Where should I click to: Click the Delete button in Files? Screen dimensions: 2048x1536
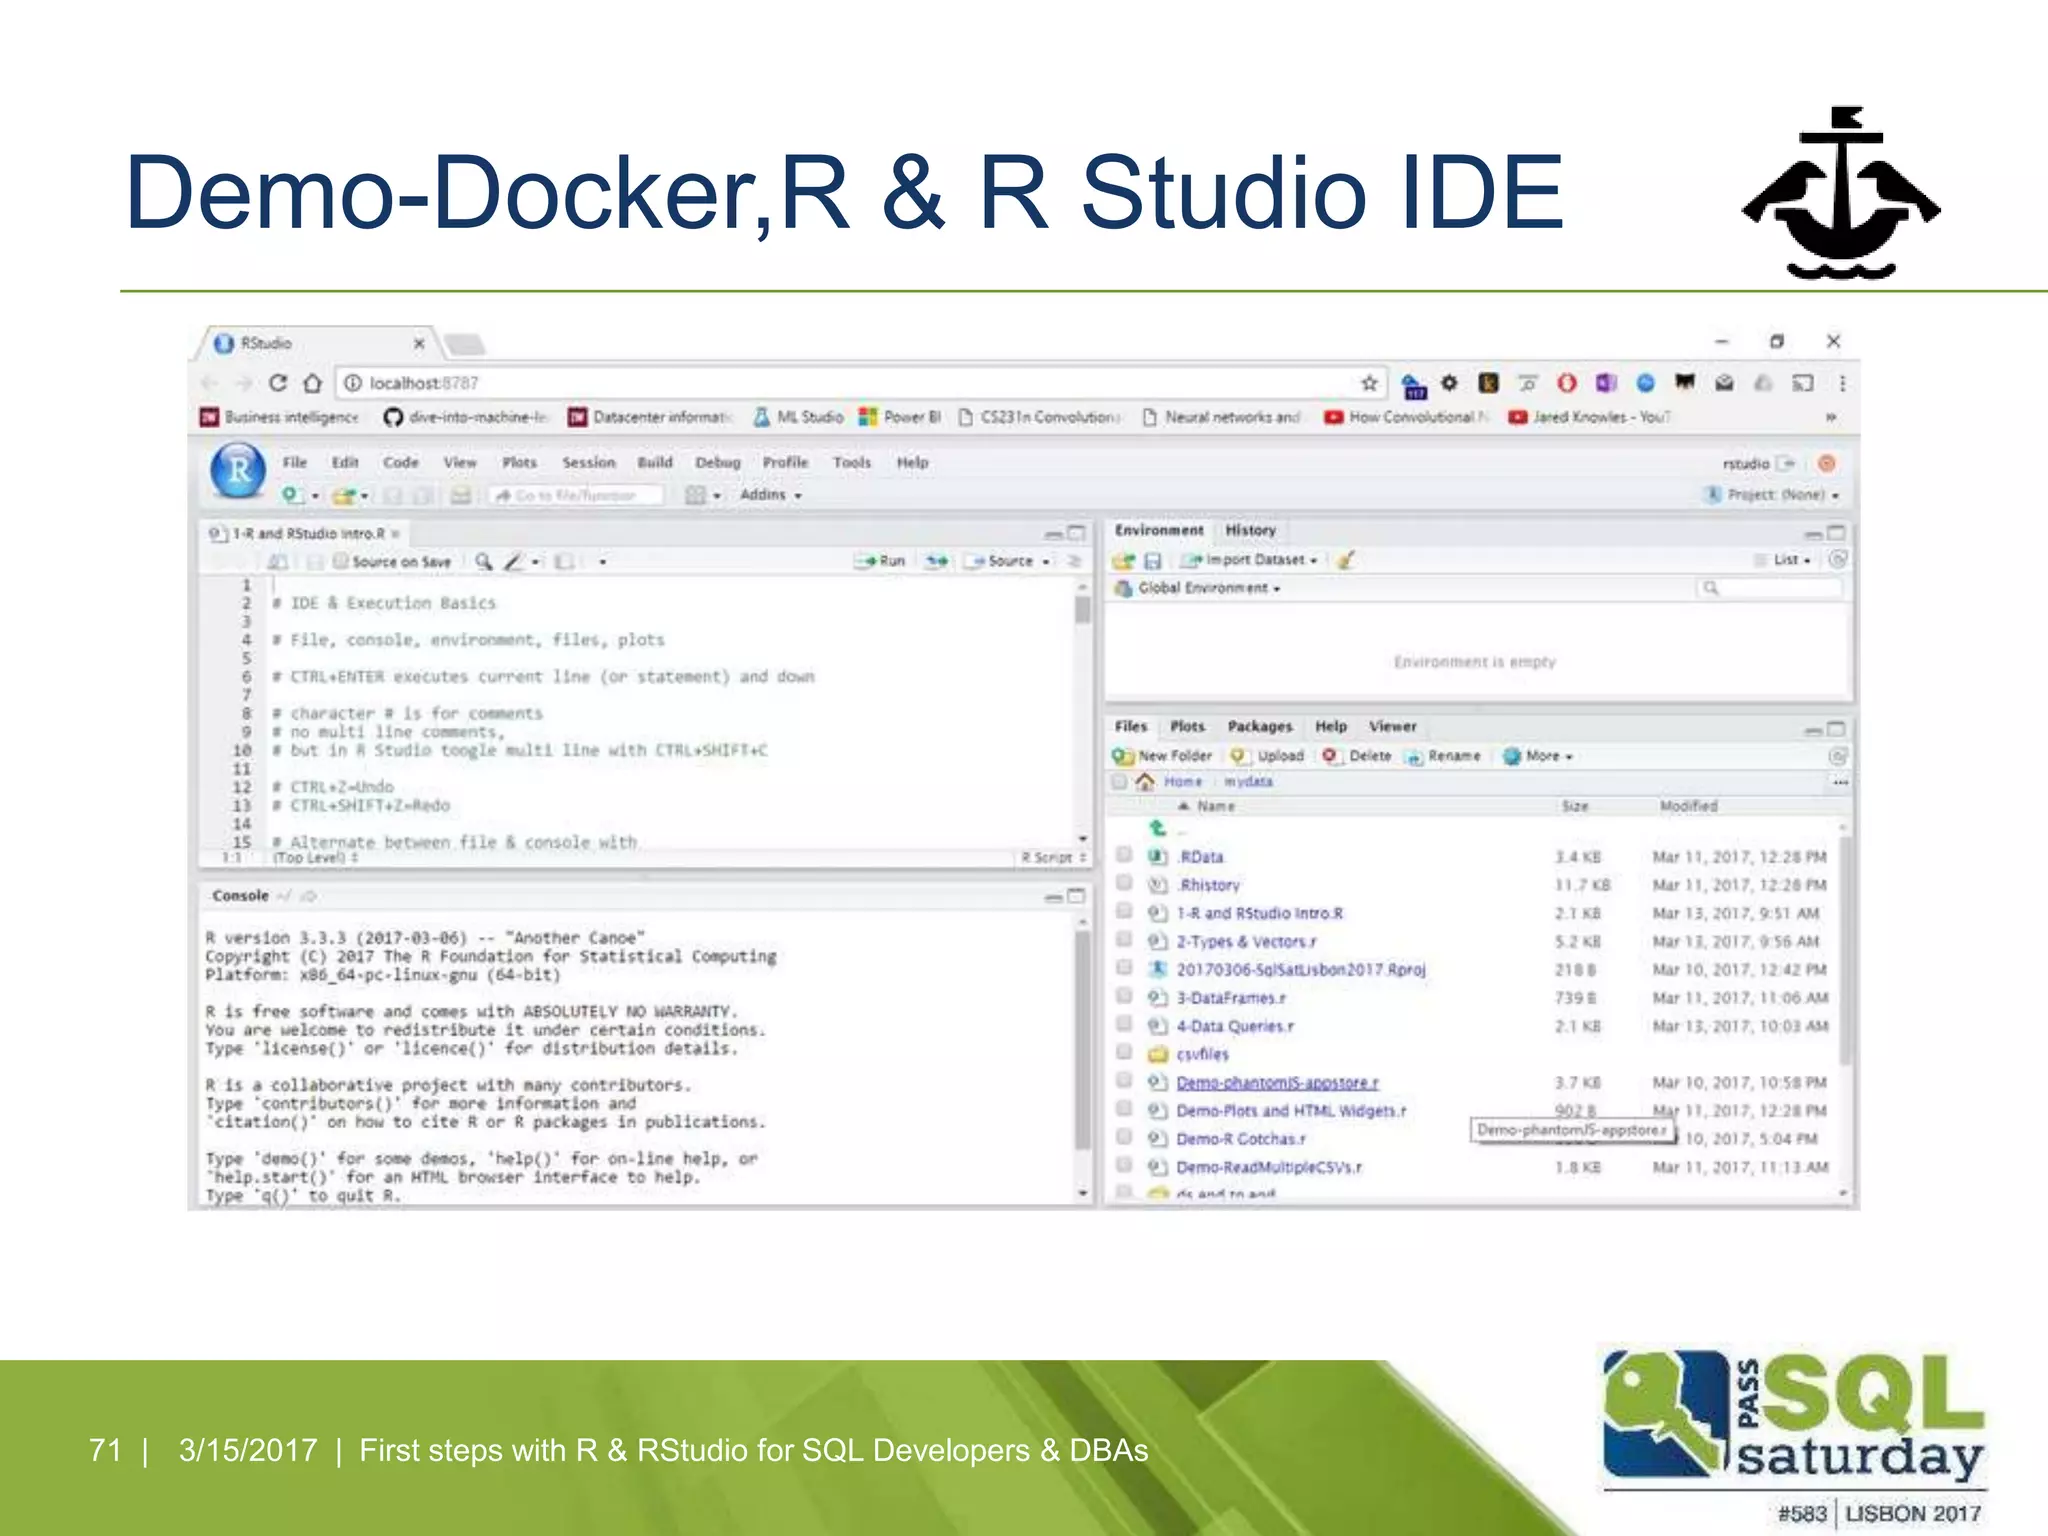tap(1357, 756)
